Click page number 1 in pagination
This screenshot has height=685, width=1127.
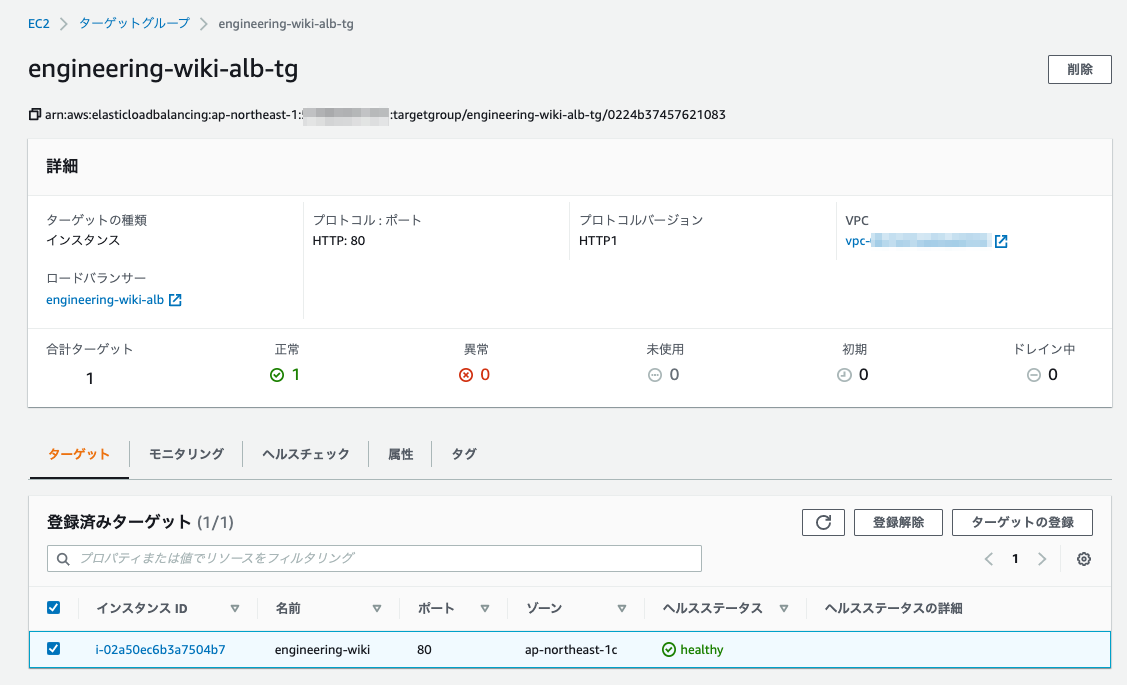[1015, 558]
